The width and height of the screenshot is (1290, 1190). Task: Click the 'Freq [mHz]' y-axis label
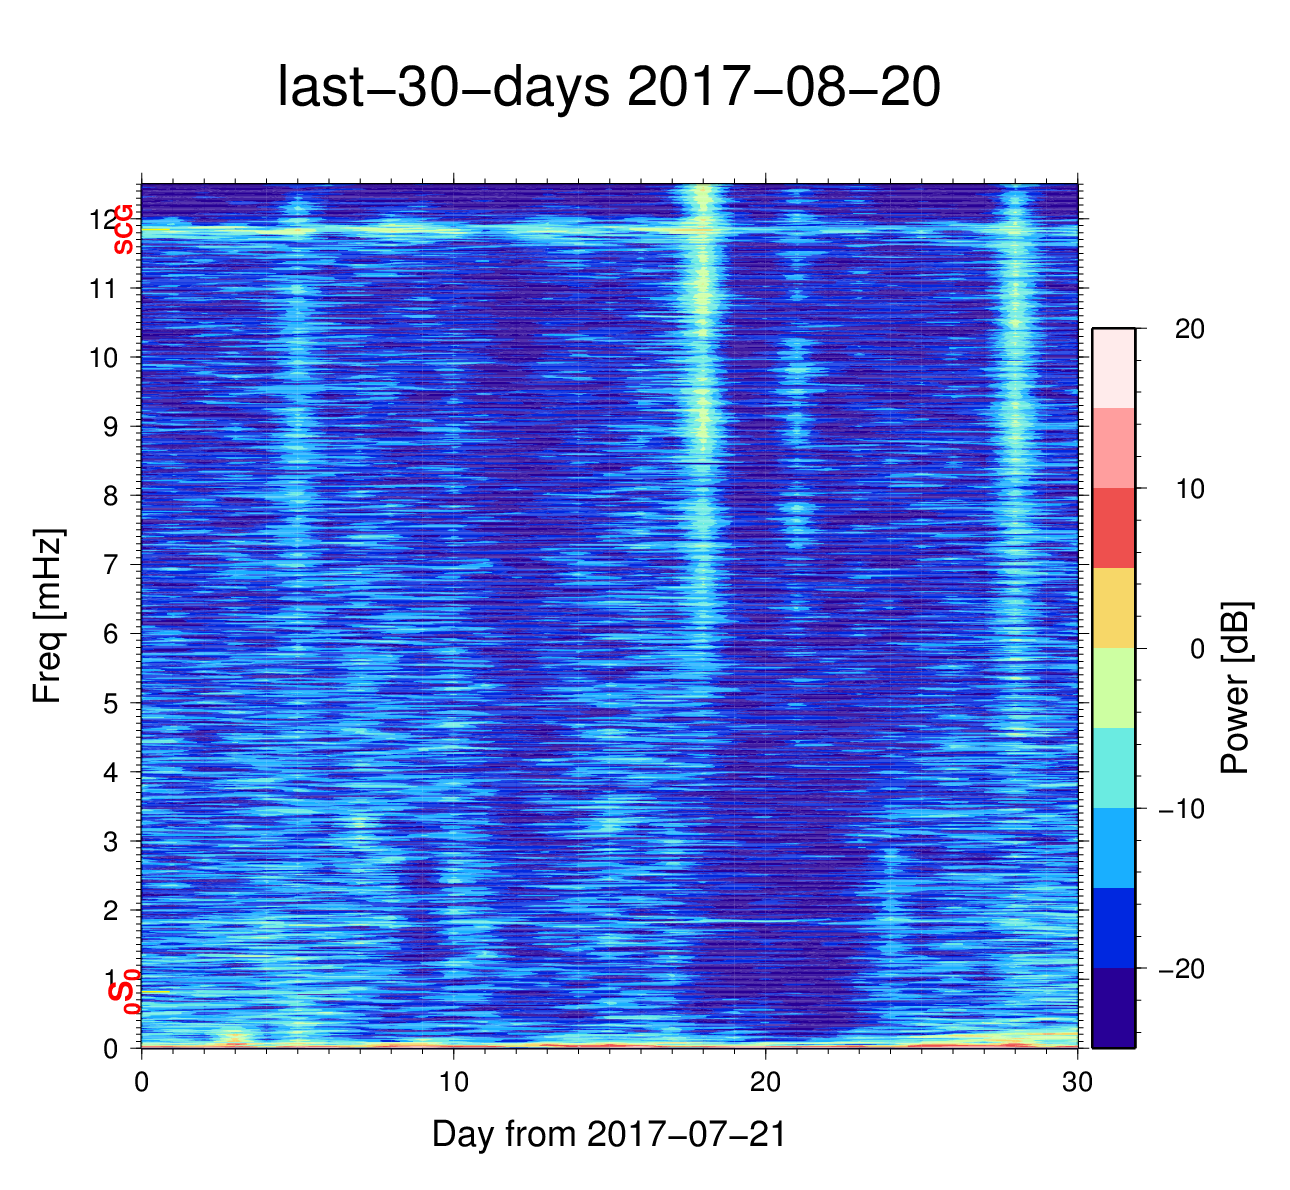(x=48, y=616)
